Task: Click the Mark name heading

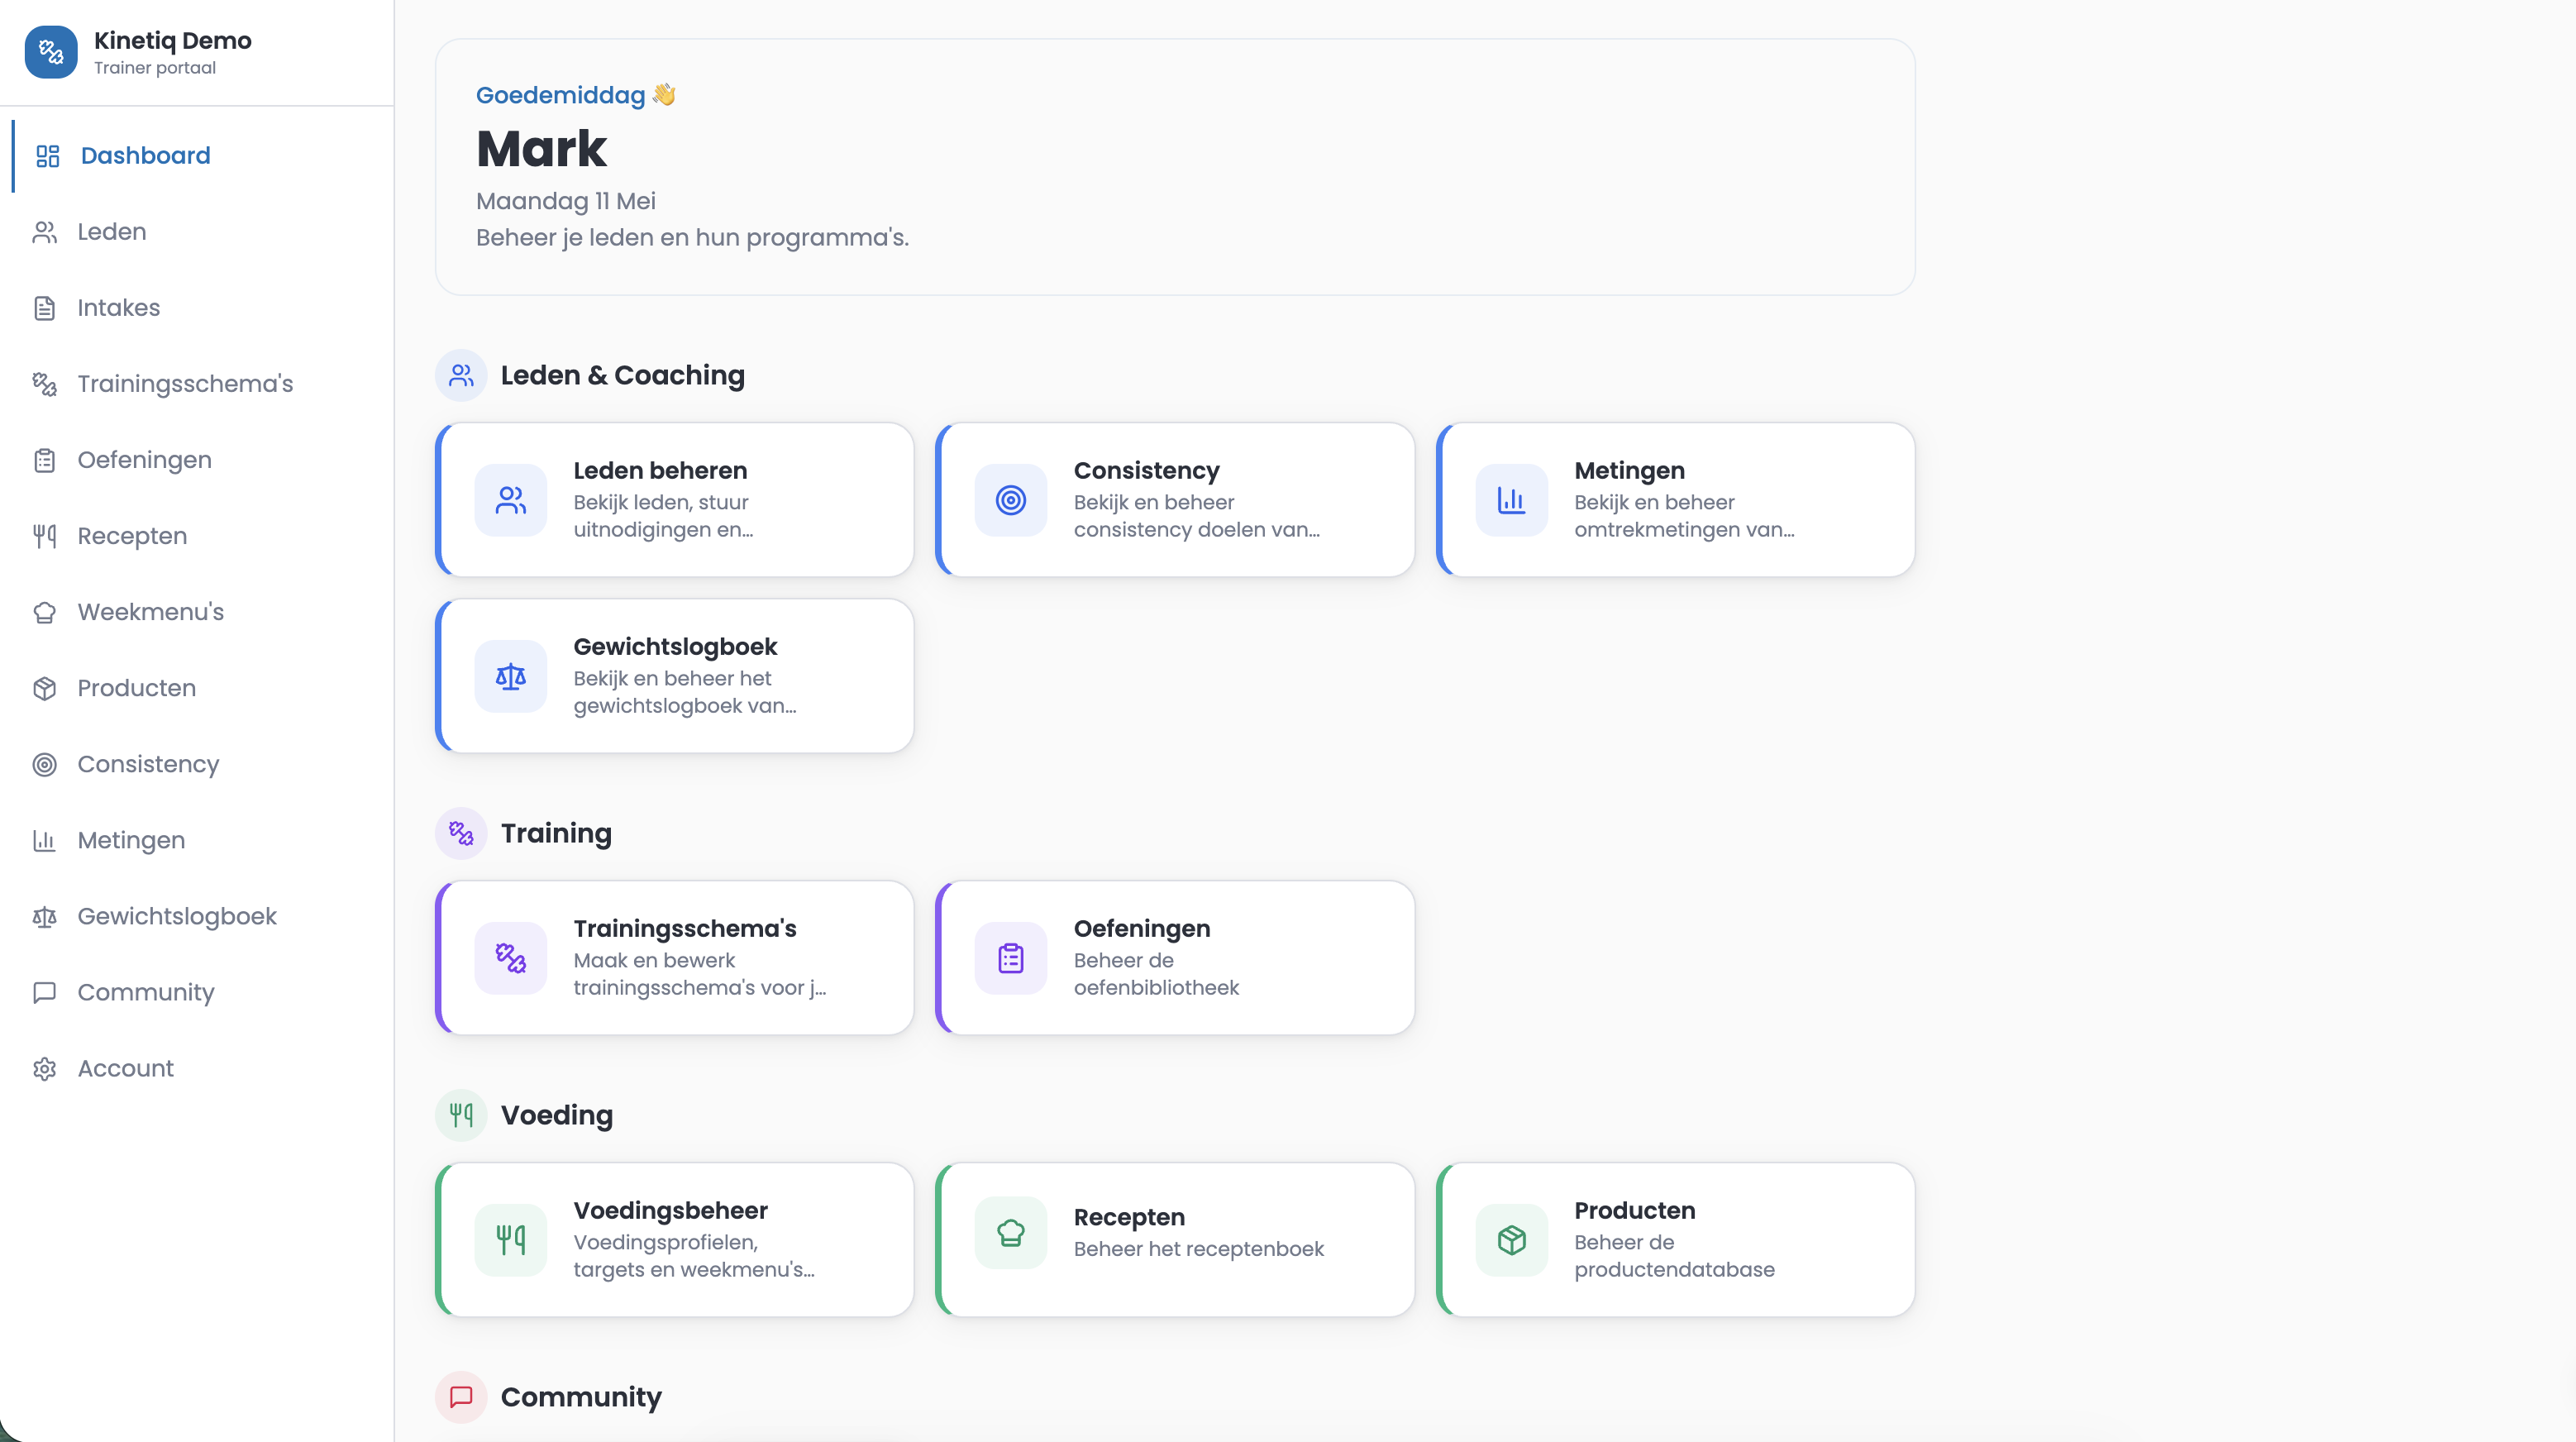Action: click(541, 149)
